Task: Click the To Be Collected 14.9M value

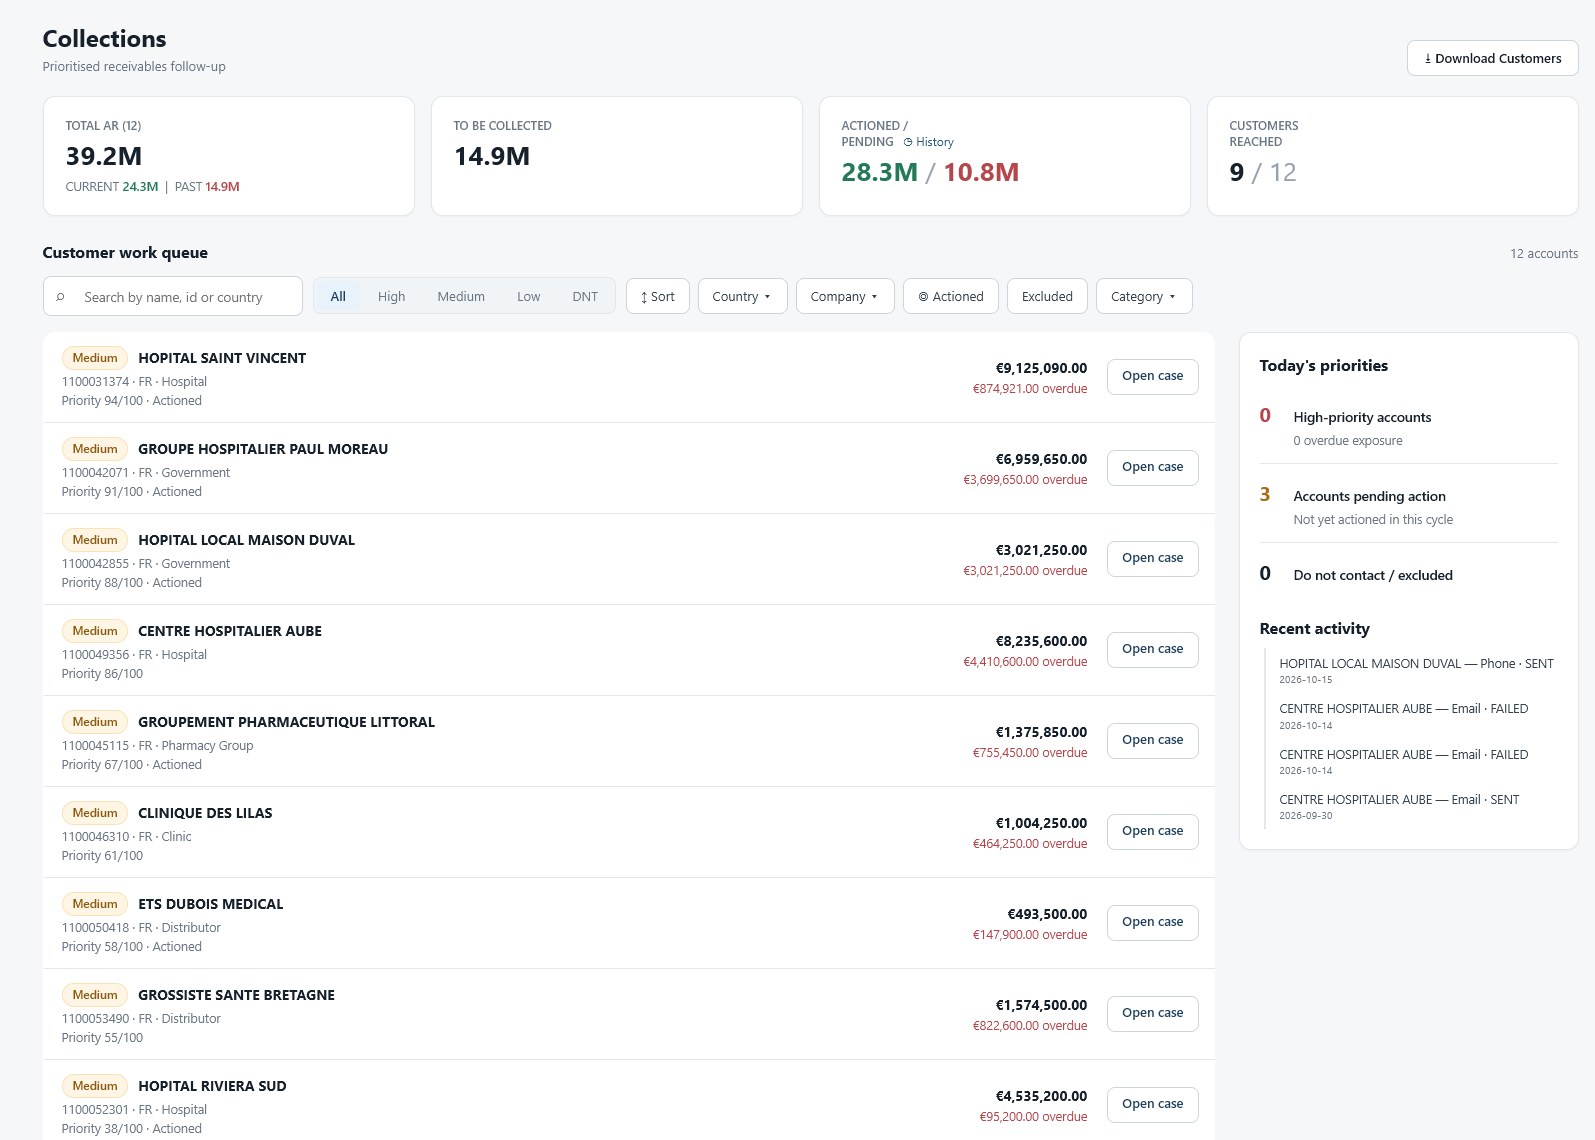Action: [492, 156]
